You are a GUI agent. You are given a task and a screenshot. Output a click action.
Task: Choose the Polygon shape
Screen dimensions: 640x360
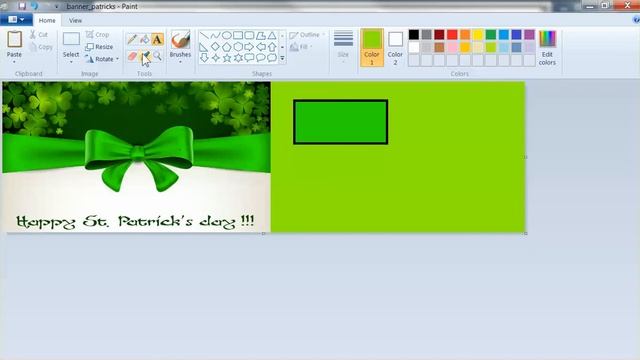pos(260,36)
